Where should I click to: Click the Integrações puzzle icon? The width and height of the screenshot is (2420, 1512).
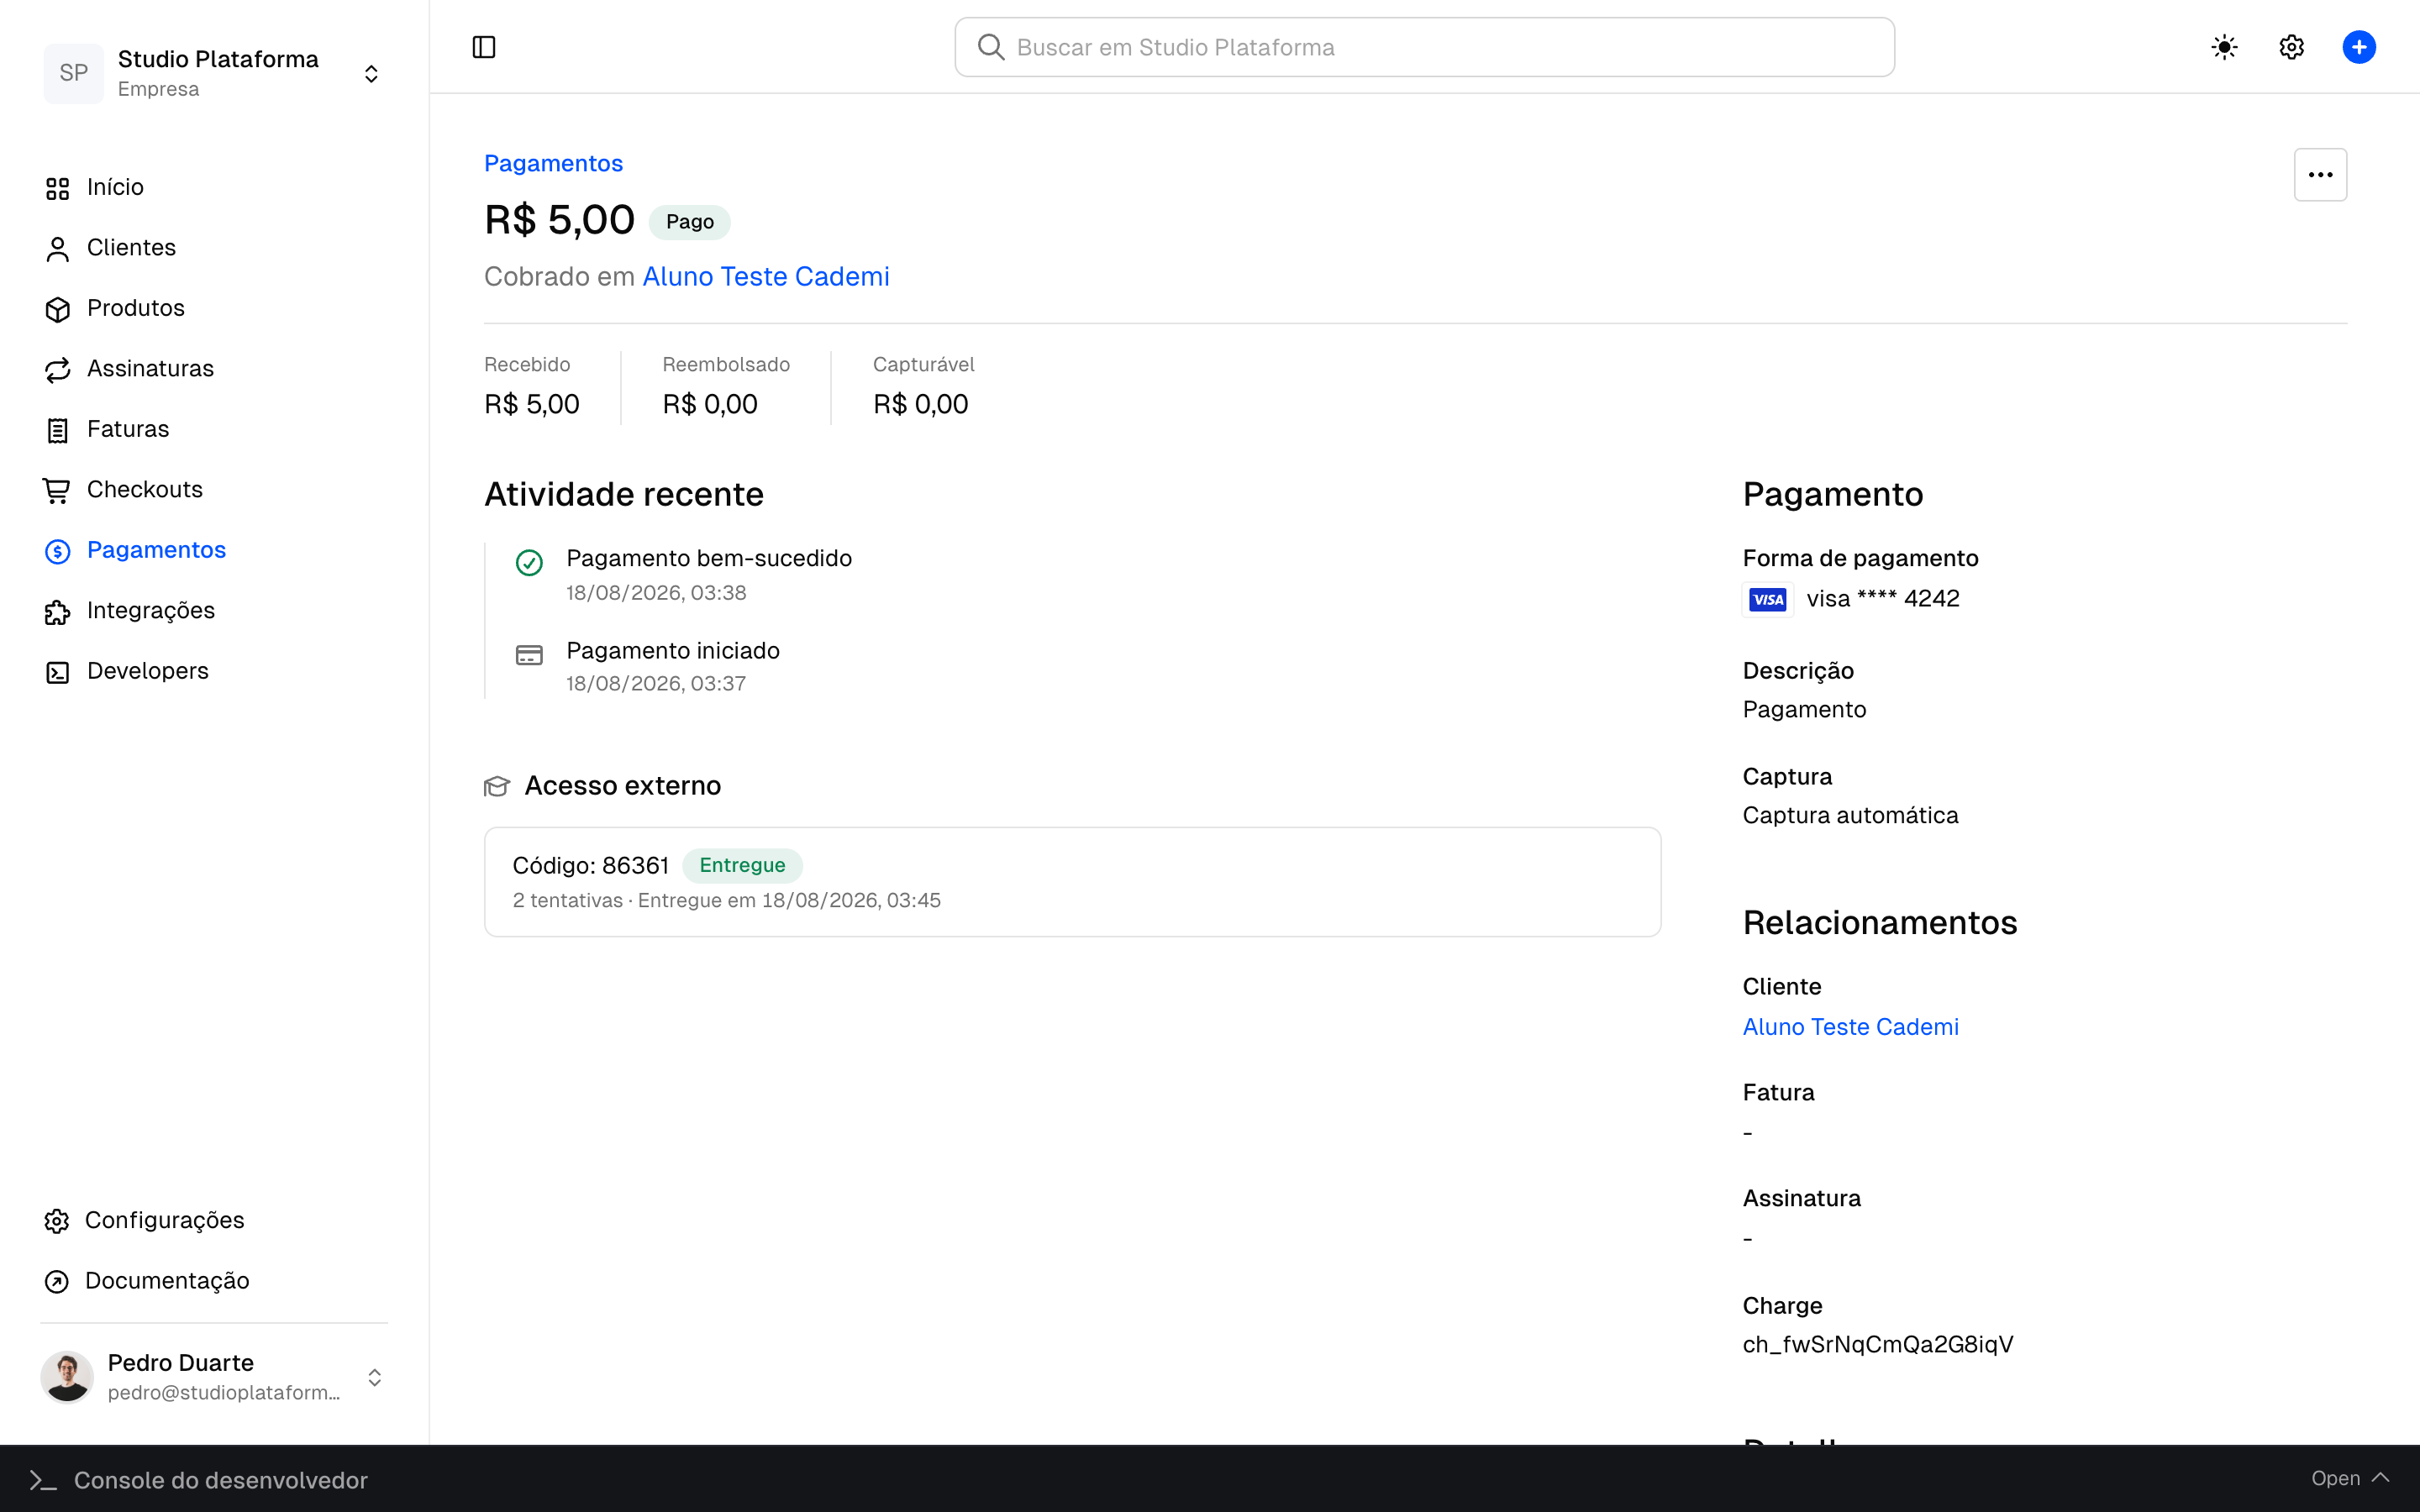click(x=57, y=612)
